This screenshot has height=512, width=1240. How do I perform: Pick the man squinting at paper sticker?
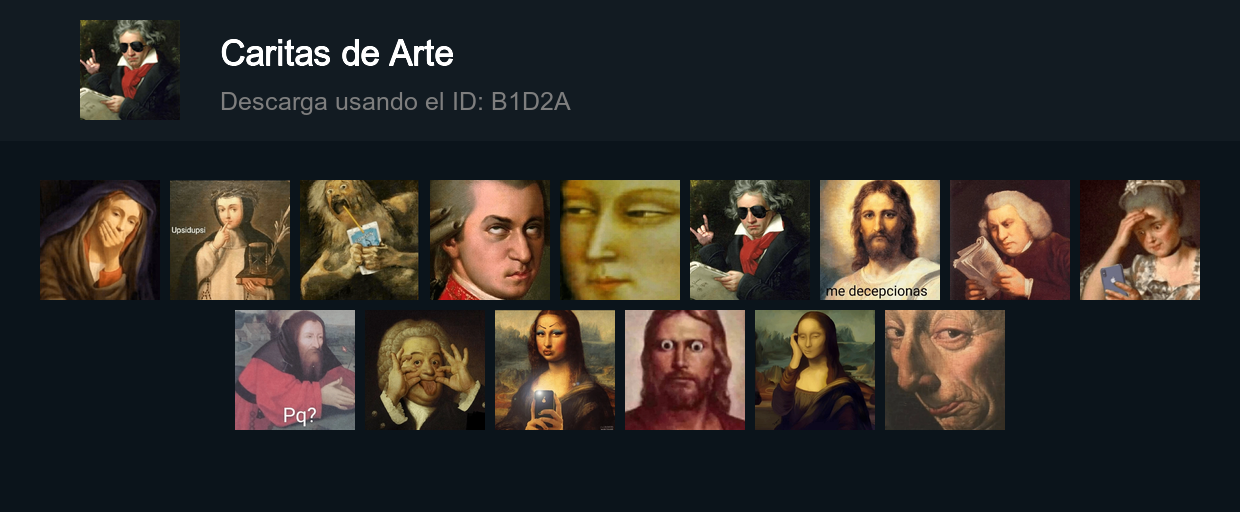coord(1010,240)
